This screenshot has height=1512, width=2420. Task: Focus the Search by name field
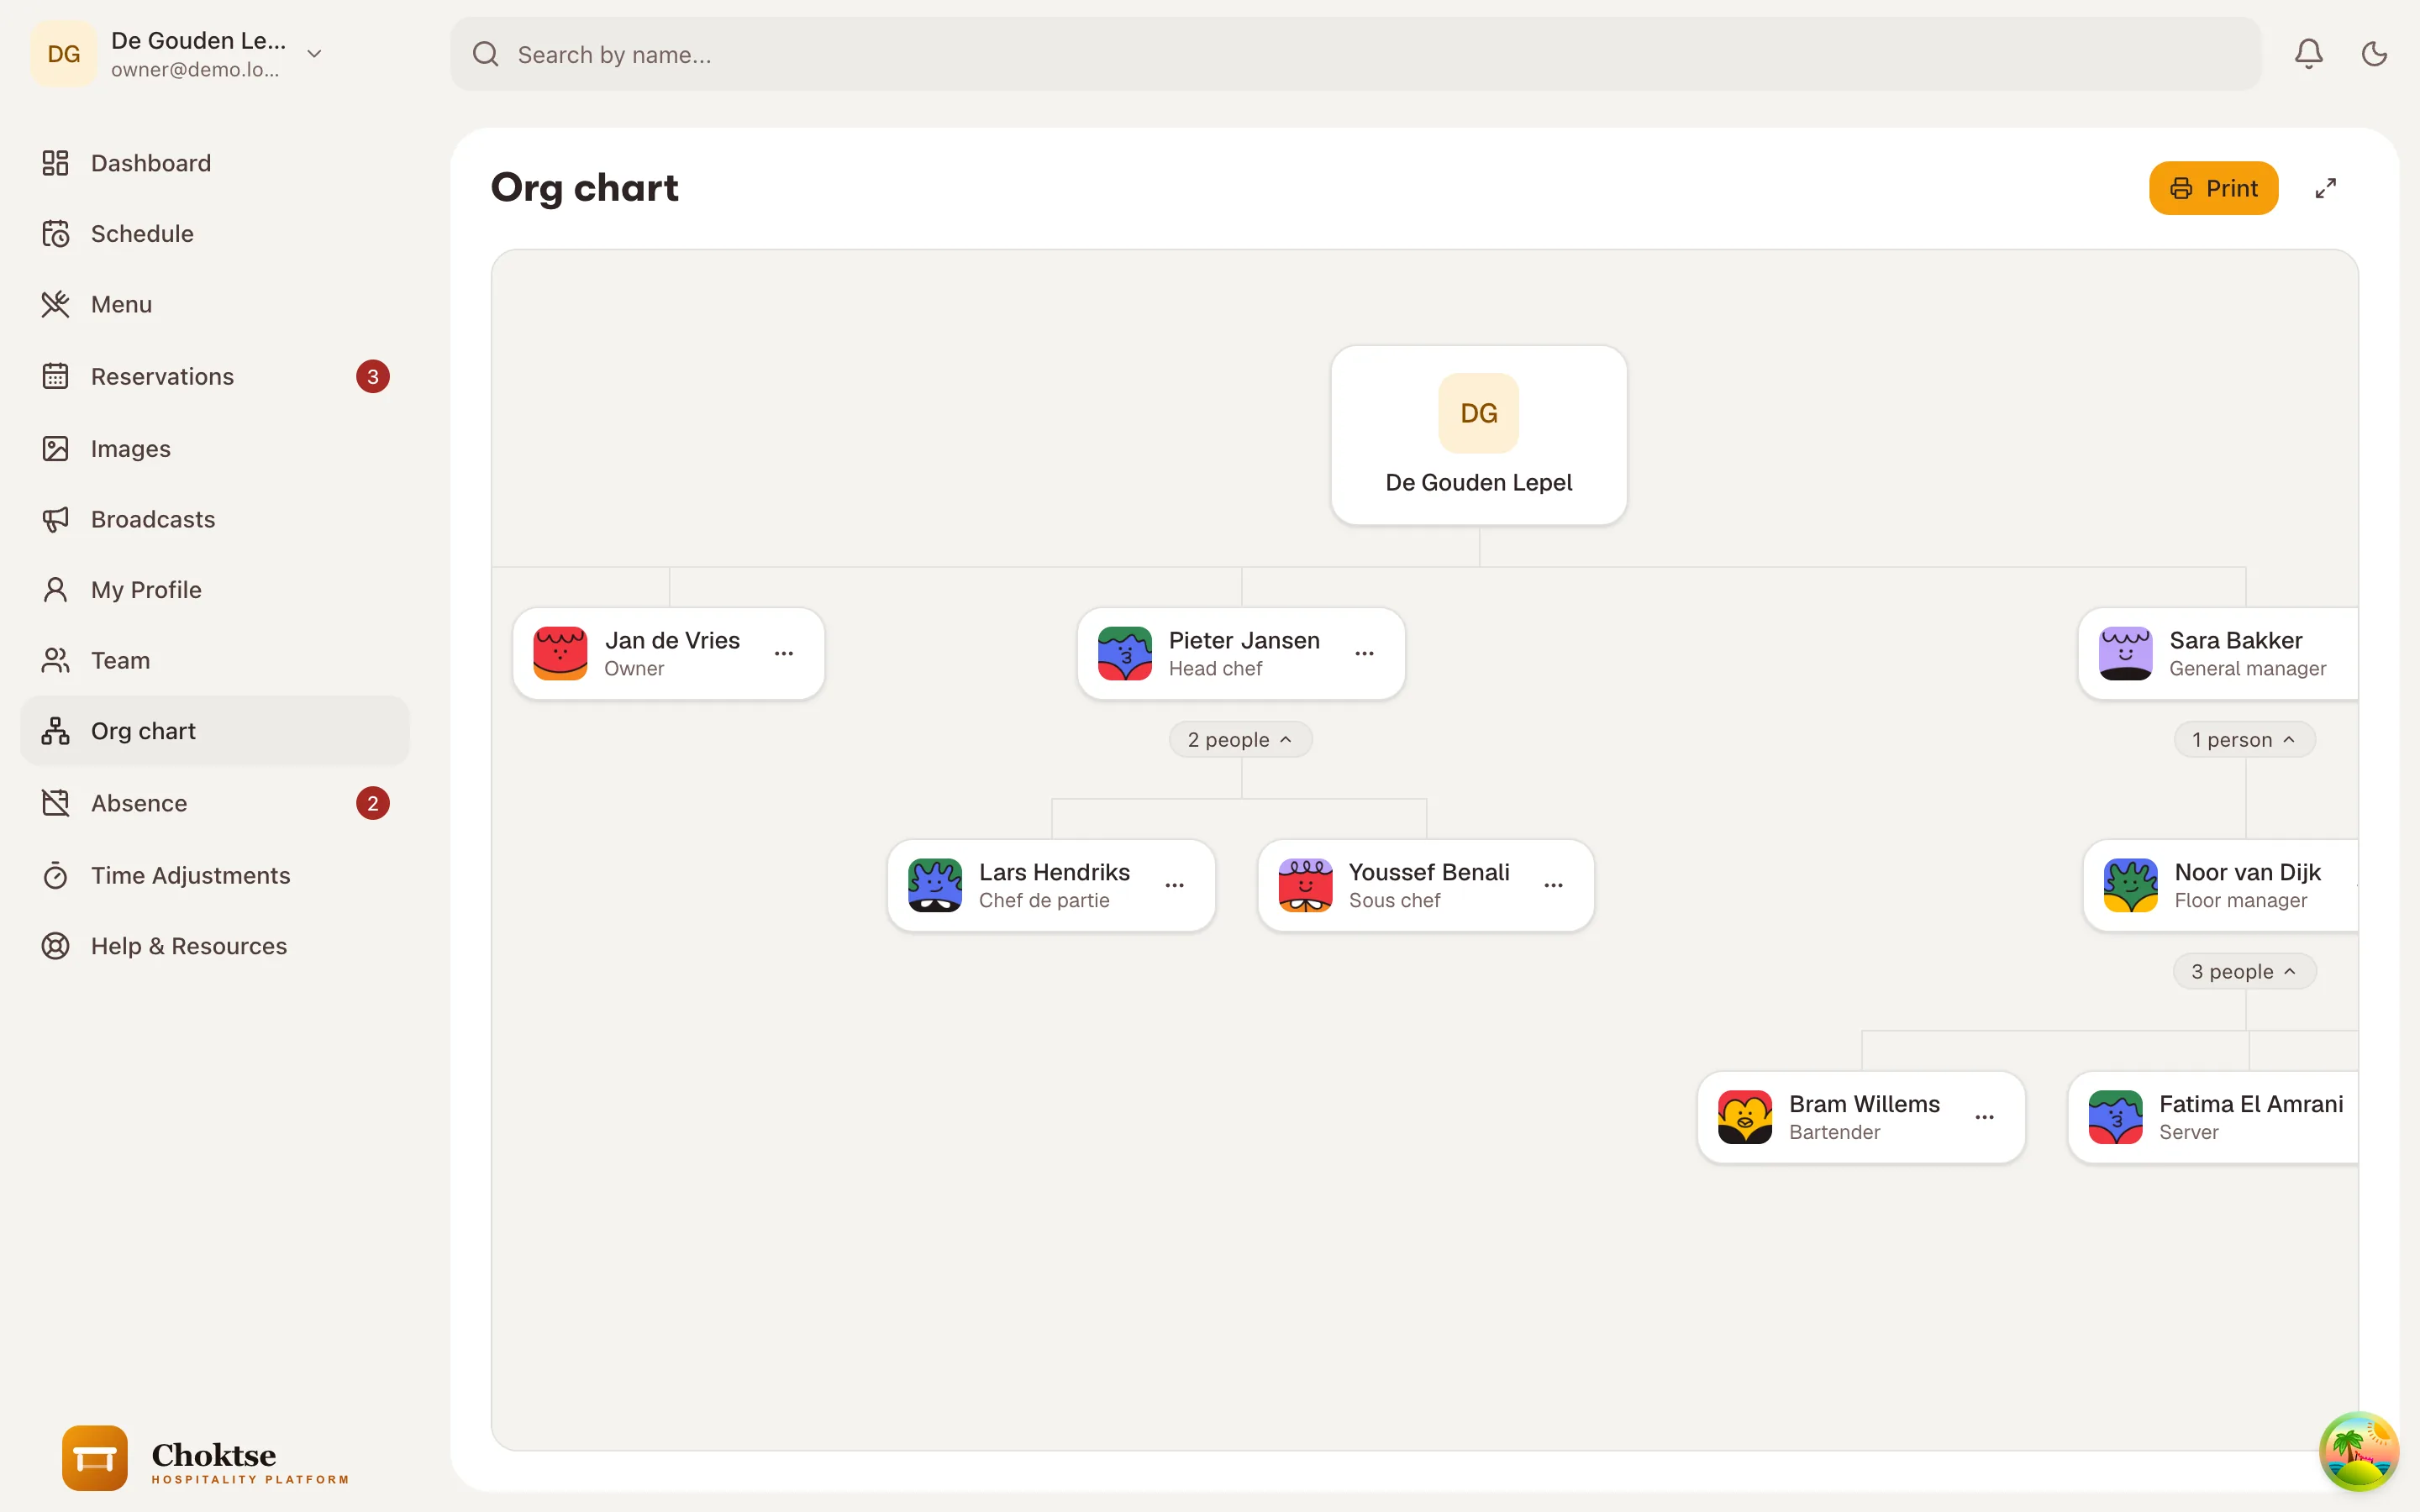coord(1355,54)
